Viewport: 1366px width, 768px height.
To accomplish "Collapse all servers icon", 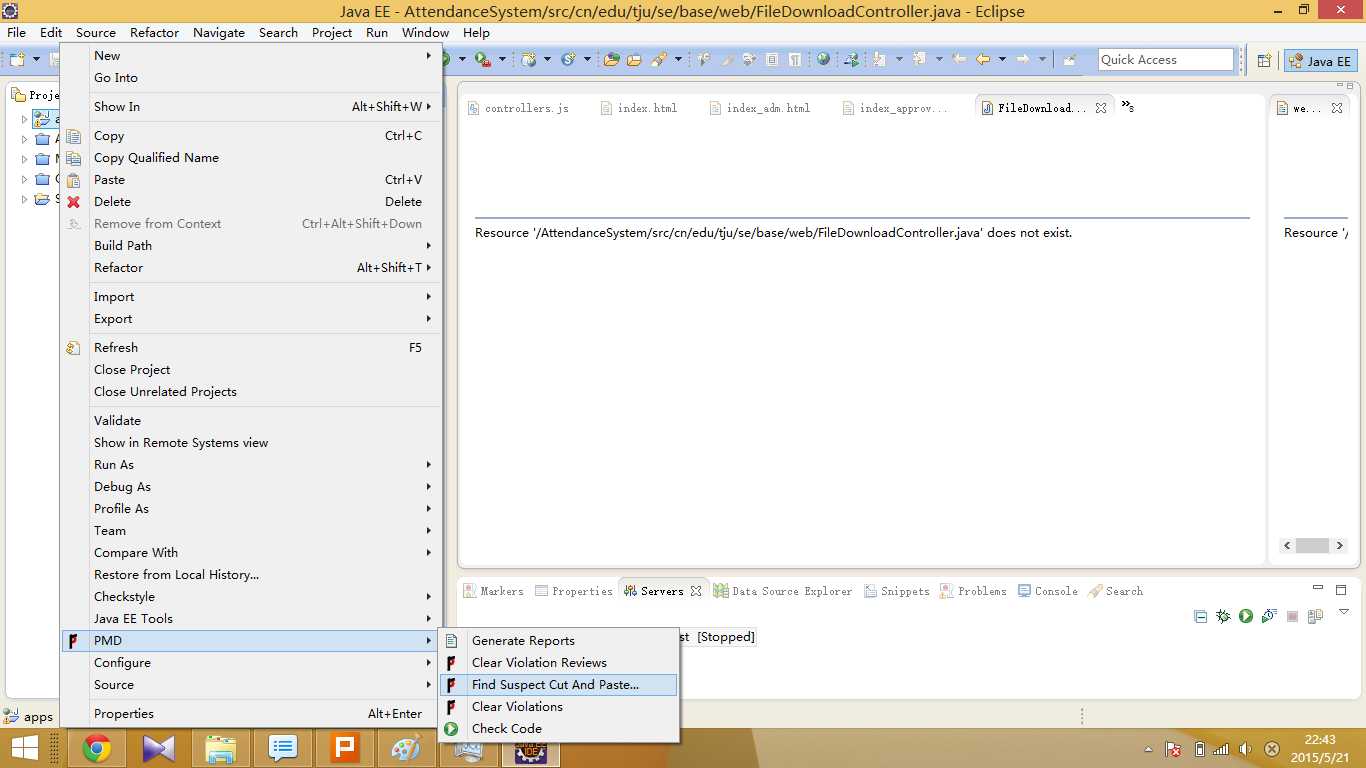I will (x=1200, y=616).
